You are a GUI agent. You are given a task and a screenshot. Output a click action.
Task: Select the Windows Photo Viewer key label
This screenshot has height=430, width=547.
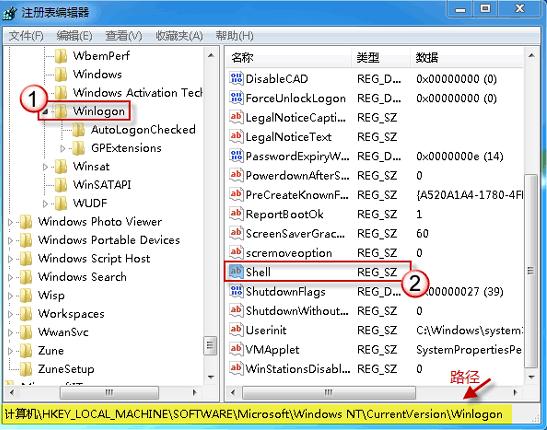pos(100,222)
